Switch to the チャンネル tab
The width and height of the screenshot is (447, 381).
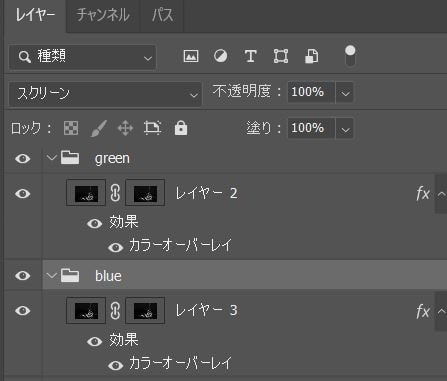pyautogui.click(x=103, y=15)
